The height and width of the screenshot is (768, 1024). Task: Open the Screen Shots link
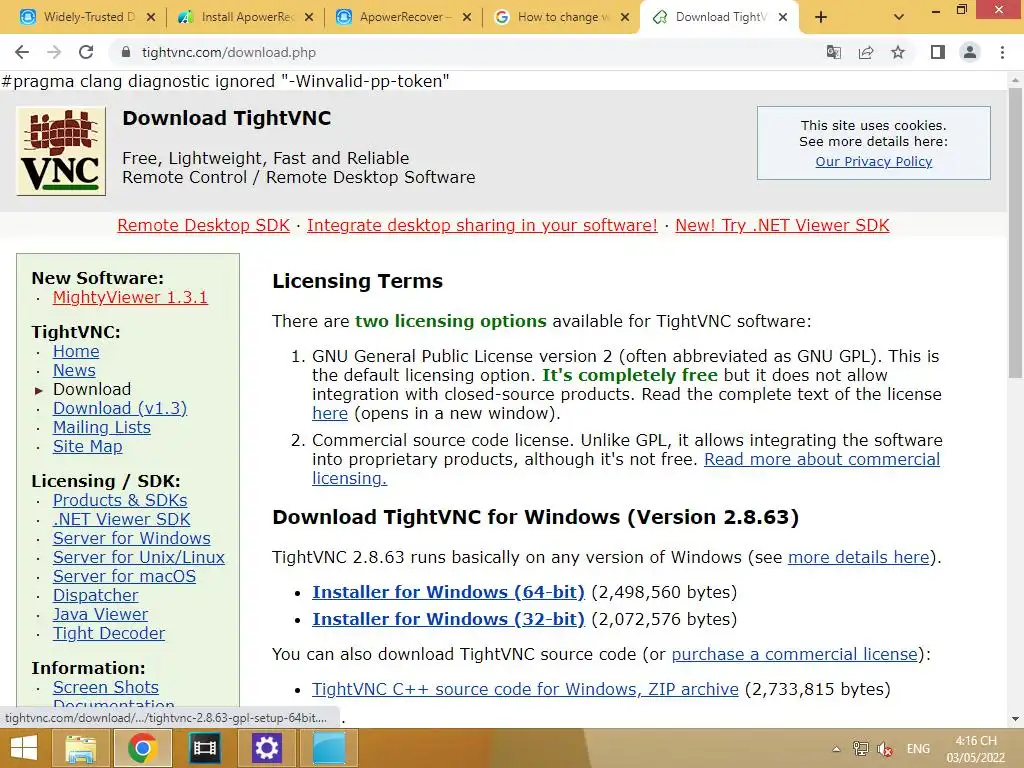click(x=106, y=687)
